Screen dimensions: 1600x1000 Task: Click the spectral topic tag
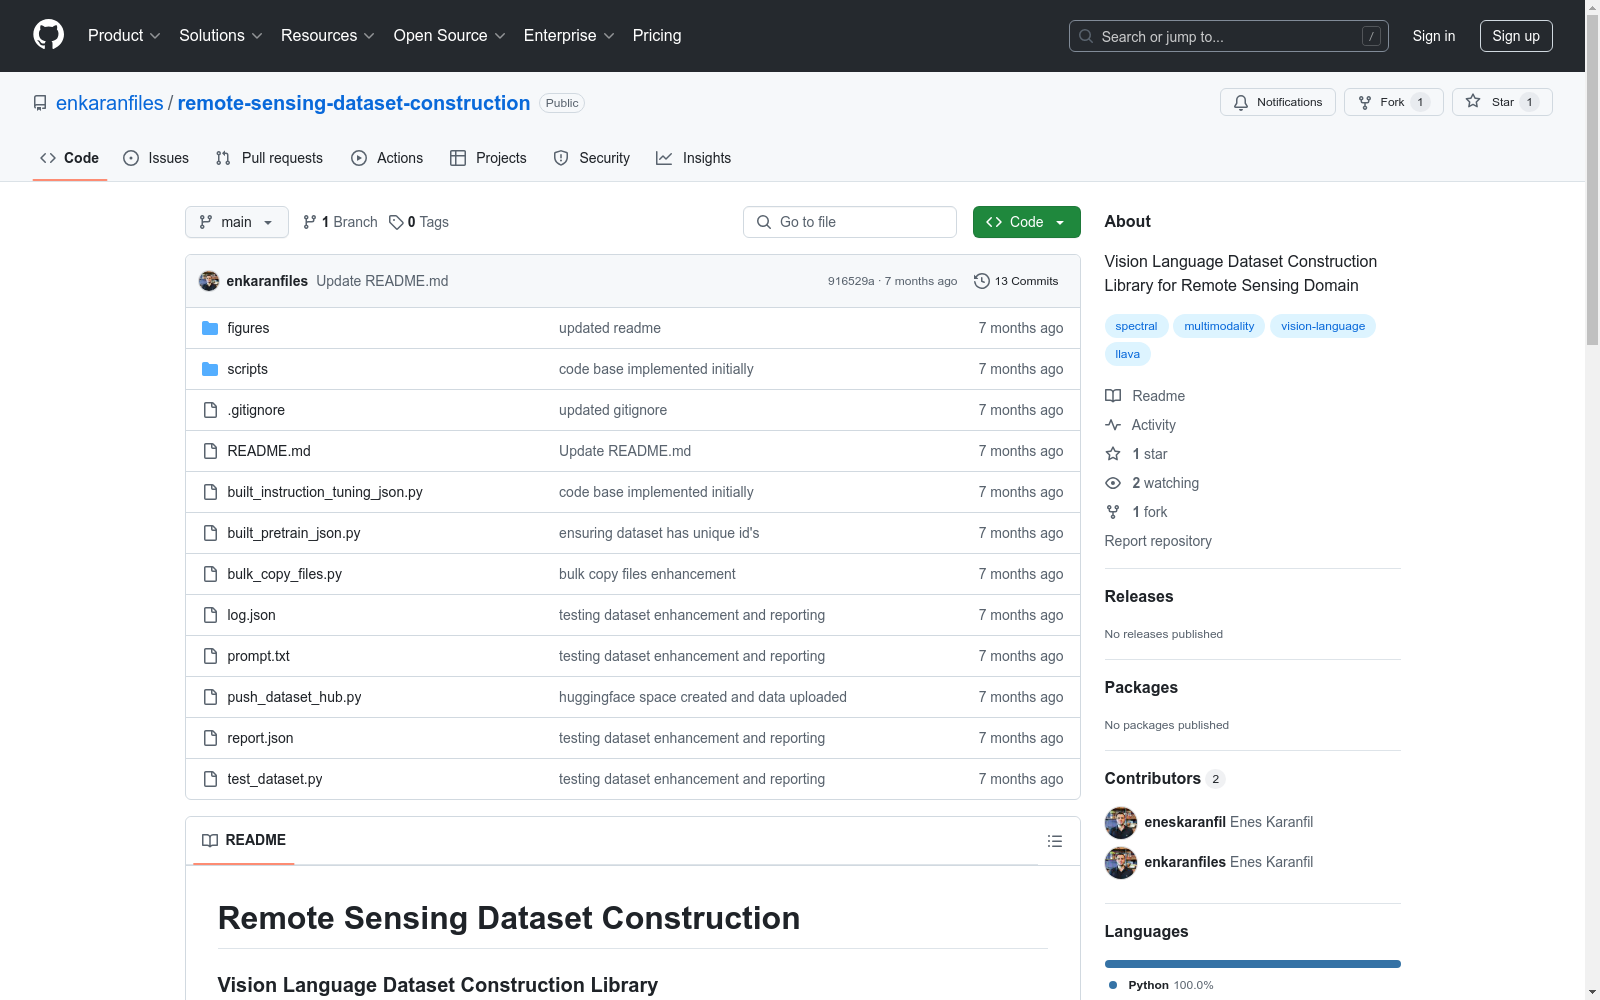pos(1136,326)
